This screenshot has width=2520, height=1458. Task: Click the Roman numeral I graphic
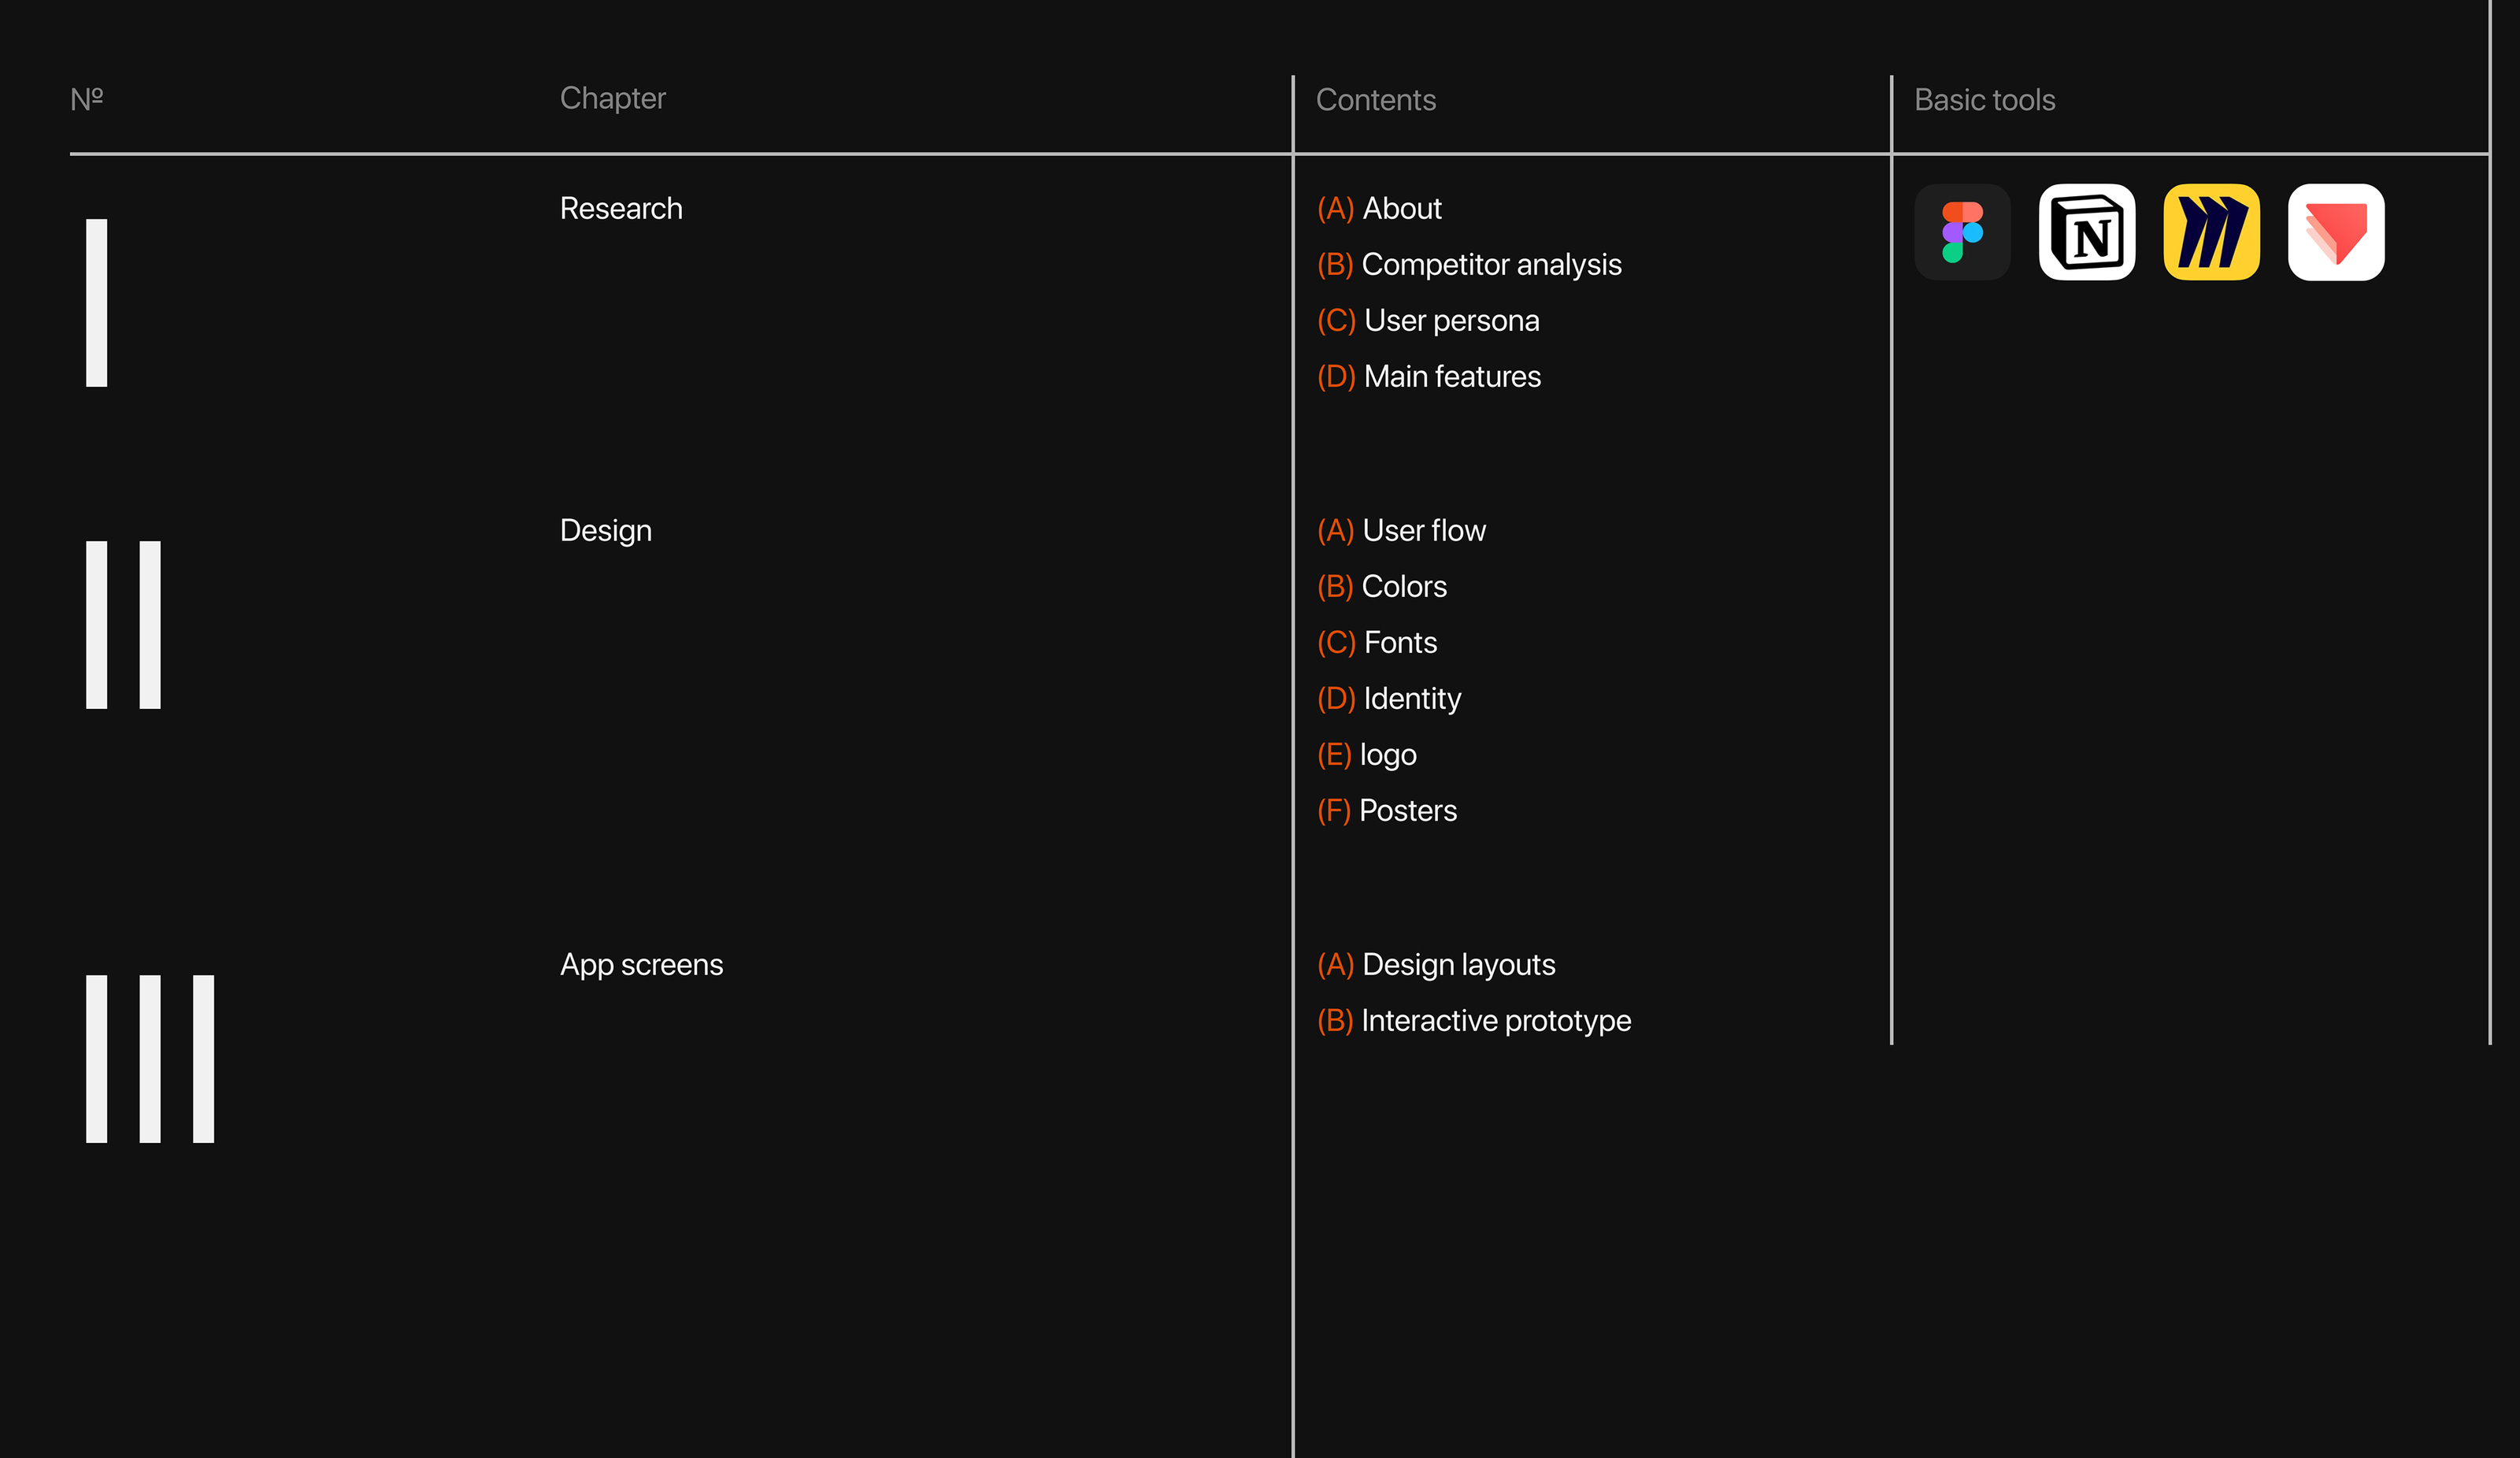97,303
